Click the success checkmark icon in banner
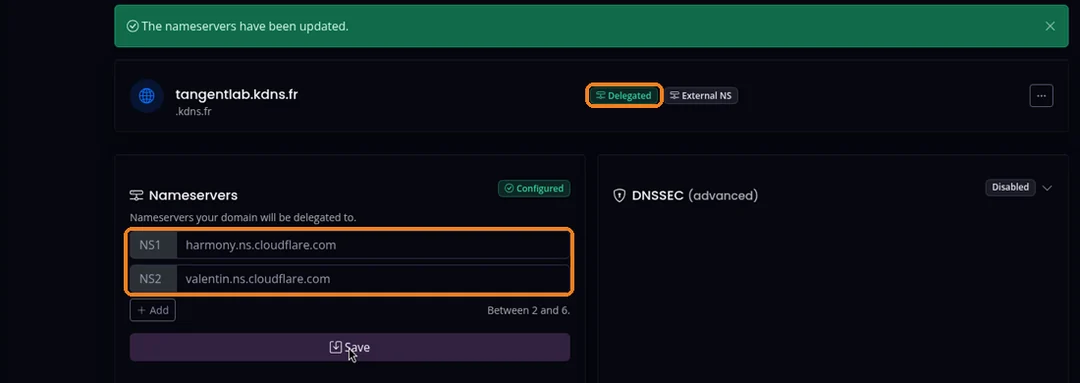1080x383 pixels. [x=133, y=26]
